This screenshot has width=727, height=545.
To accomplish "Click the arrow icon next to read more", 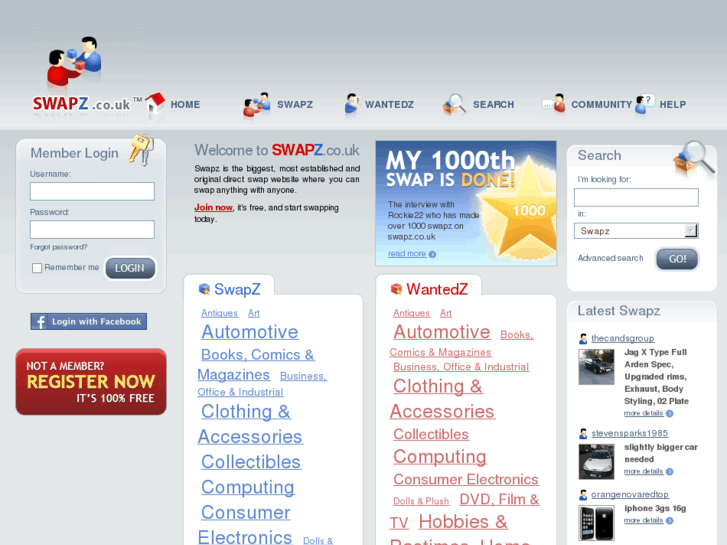I will pos(432,254).
